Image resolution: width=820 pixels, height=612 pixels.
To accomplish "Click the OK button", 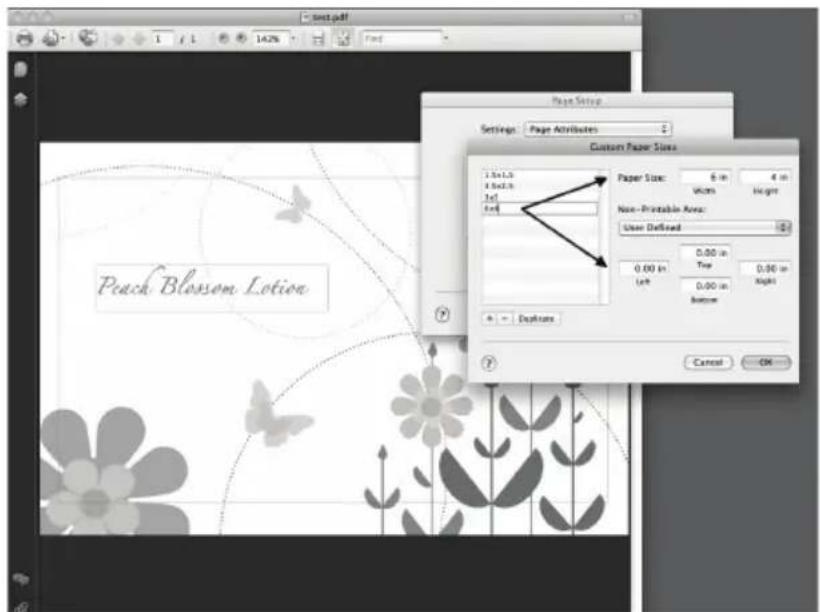I will point(766,362).
